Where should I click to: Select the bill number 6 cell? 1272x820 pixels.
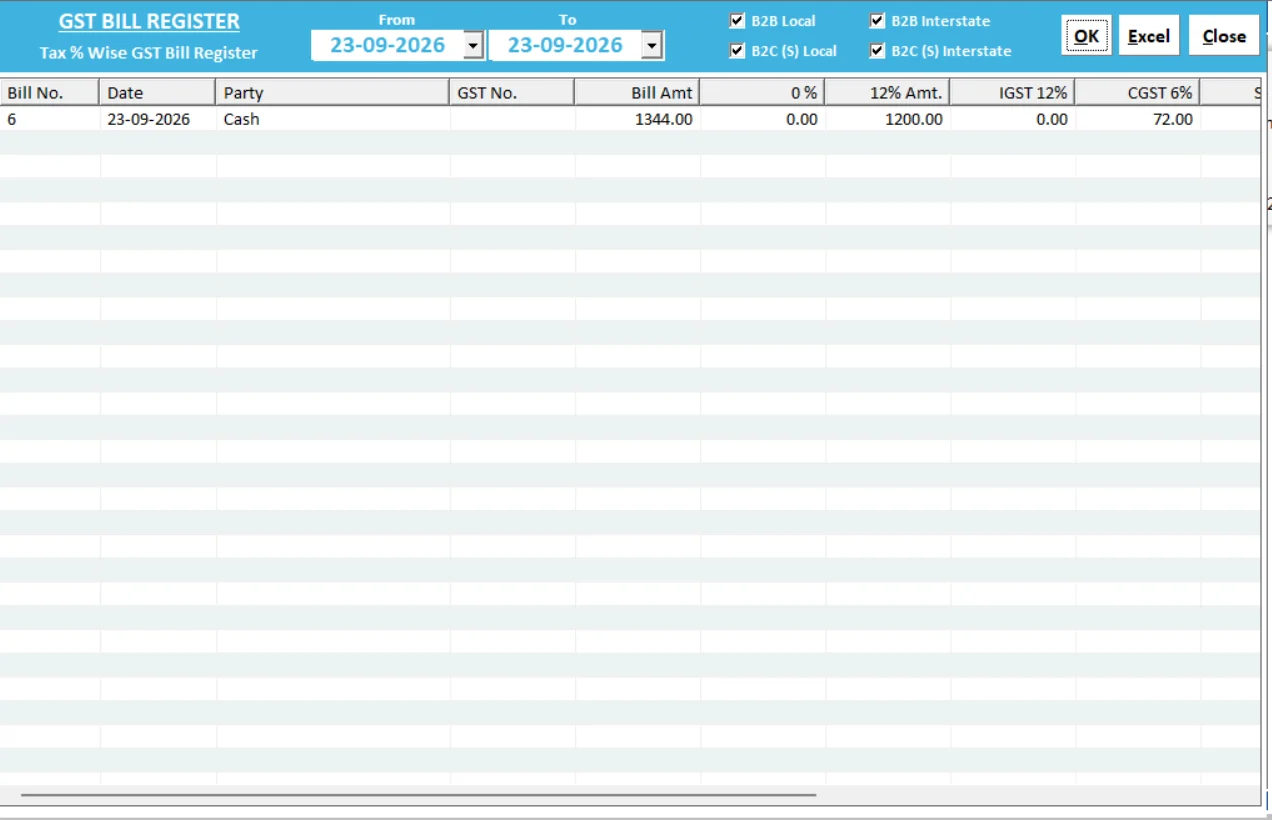click(49, 119)
